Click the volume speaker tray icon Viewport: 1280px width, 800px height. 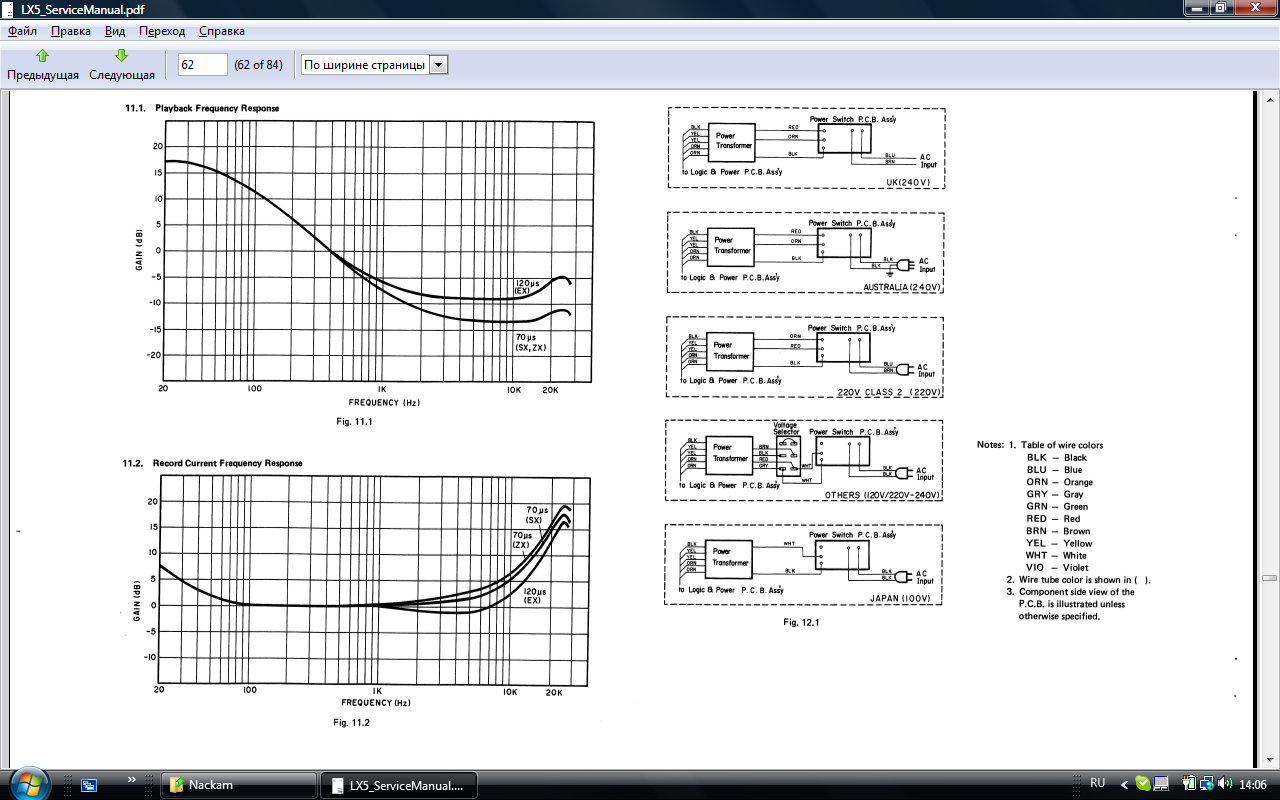click(1225, 783)
